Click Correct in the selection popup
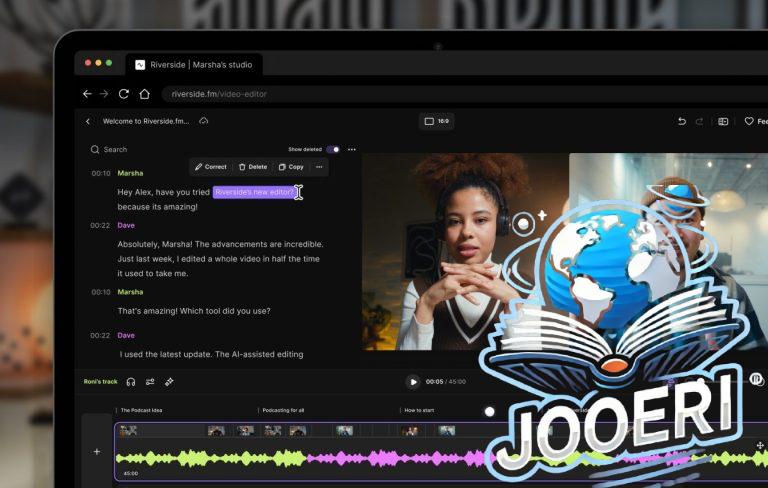Screen dimensions: 768x488 (211, 167)
